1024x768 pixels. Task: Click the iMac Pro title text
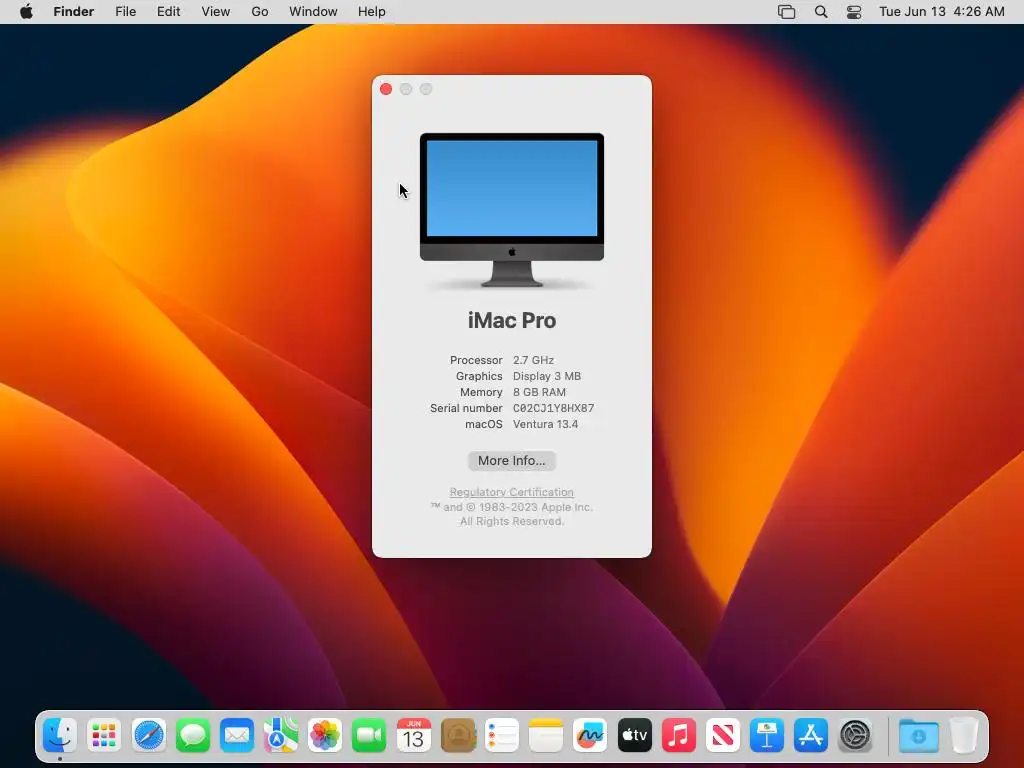(x=512, y=321)
